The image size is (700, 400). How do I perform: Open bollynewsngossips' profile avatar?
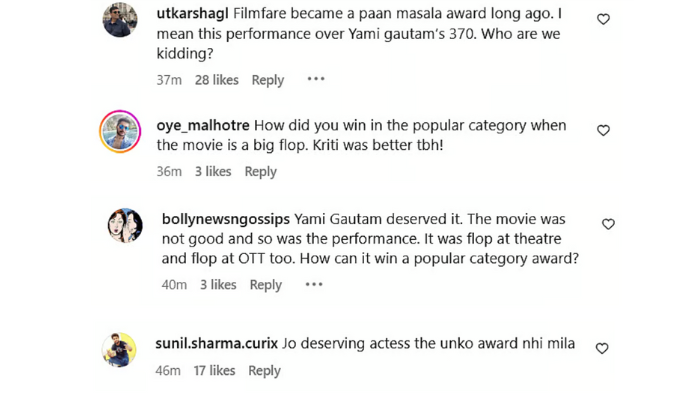click(x=125, y=225)
